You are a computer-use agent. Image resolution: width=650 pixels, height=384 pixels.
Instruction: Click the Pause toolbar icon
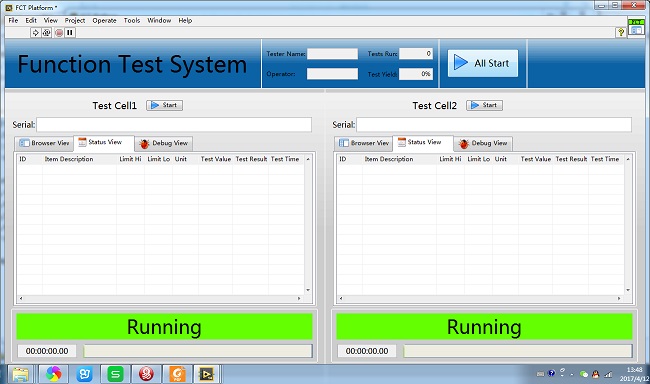pyautogui.click(x=70, y=32)
